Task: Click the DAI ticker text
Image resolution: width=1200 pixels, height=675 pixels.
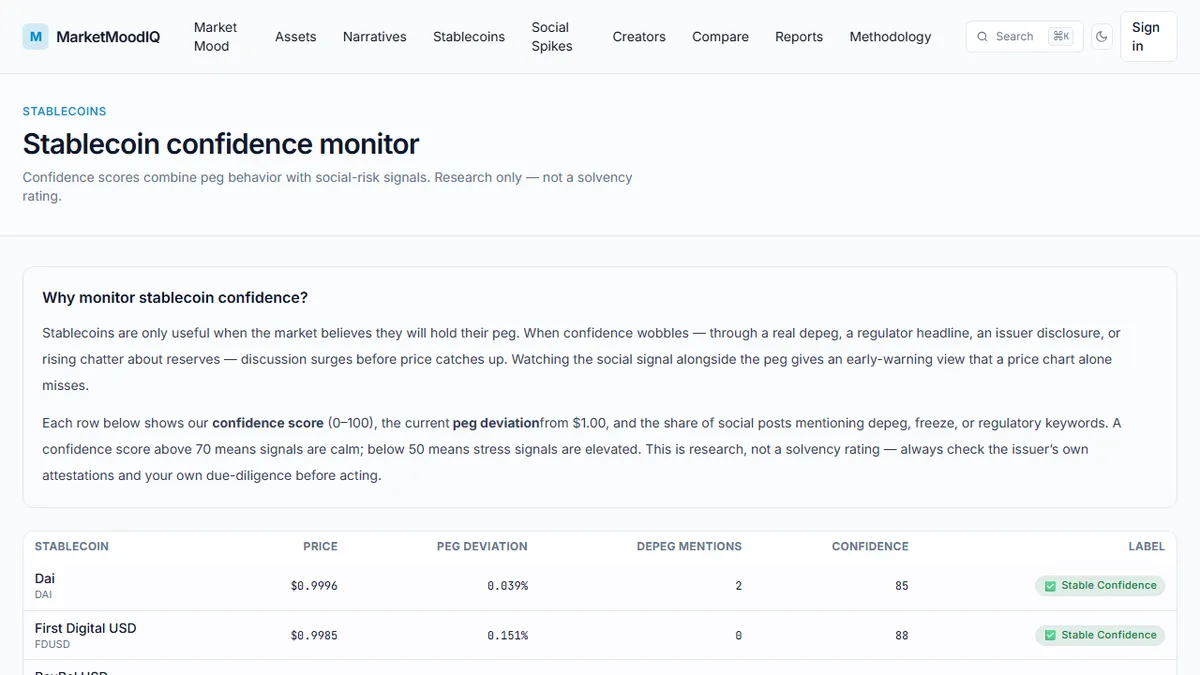Action: pyautogui.click(x=43, y=595)
